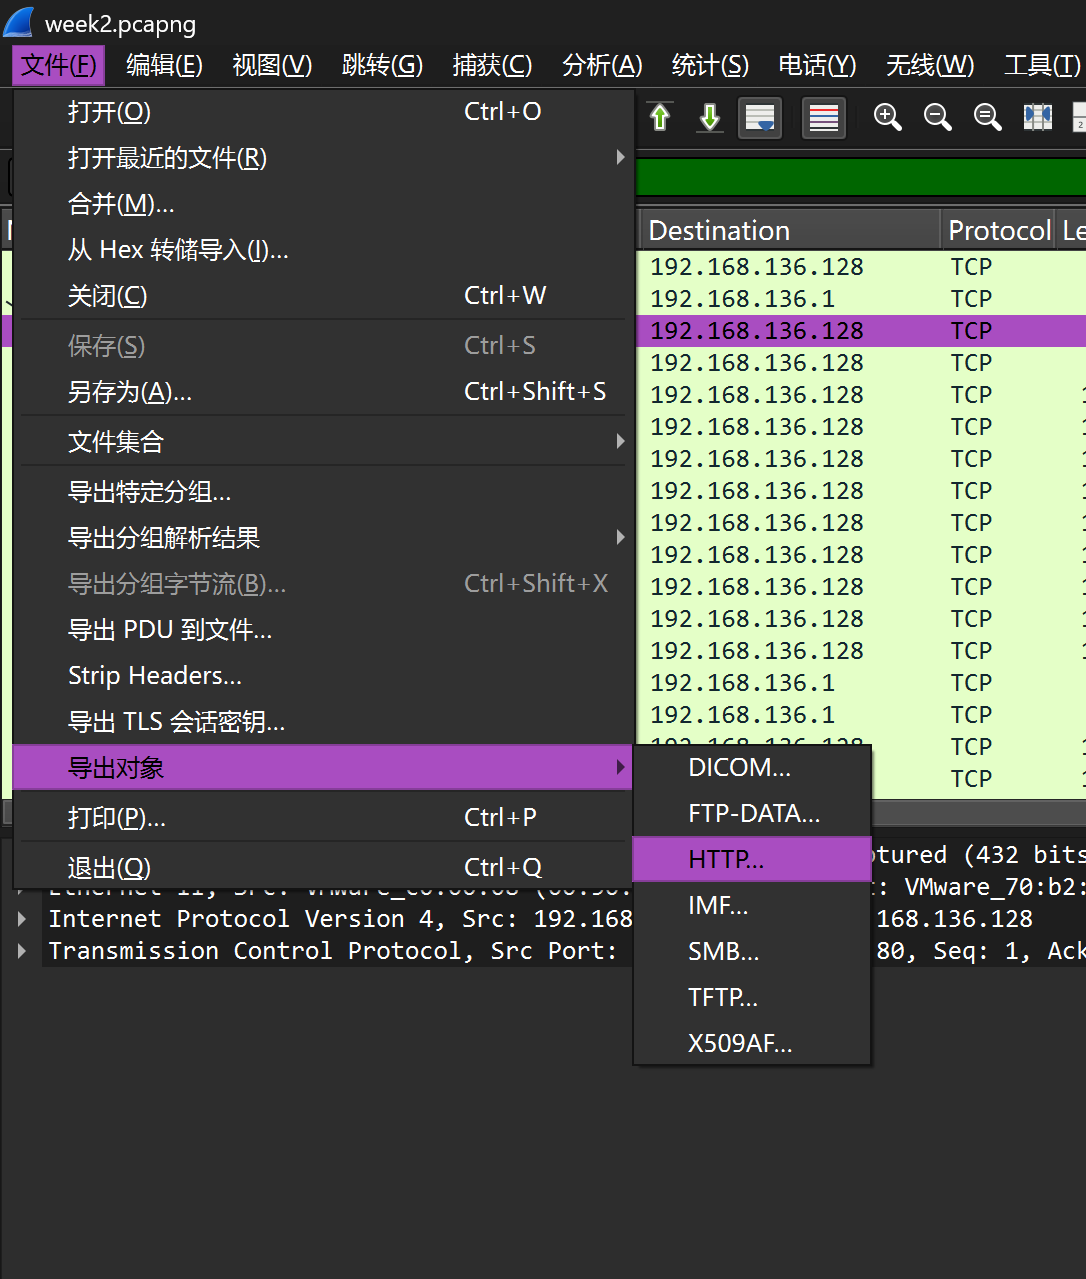1086x1279 pixels.
Task: Select FTP-DATA... export object option
Action: click(752, 814)
